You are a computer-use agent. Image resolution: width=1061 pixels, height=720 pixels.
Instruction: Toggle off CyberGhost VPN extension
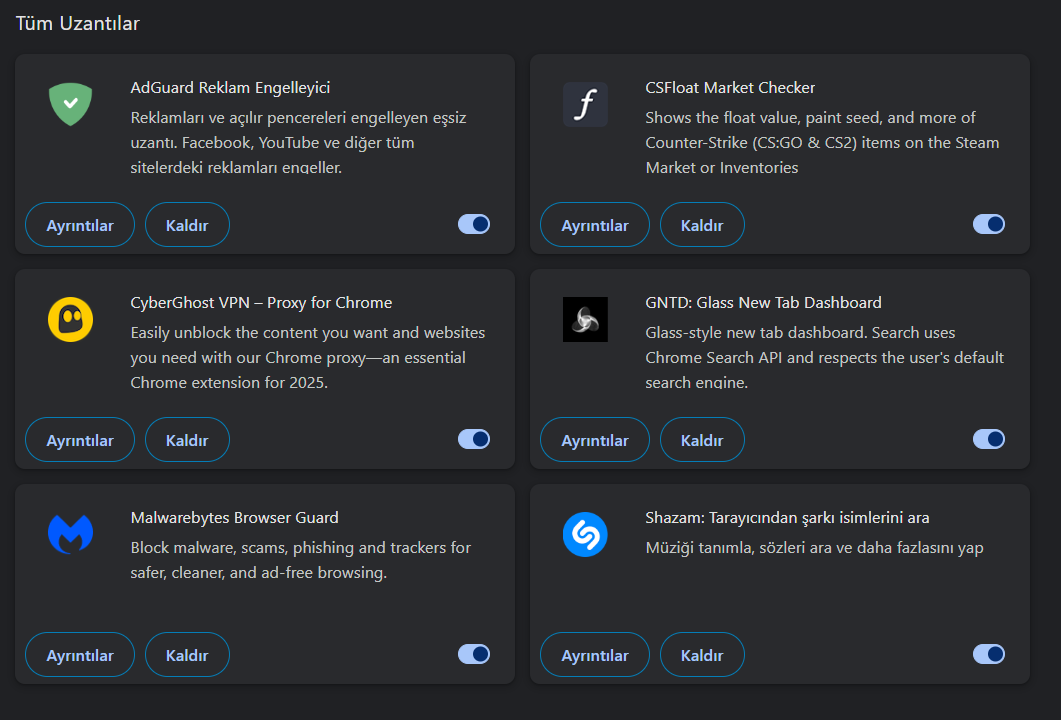(474, 439)
